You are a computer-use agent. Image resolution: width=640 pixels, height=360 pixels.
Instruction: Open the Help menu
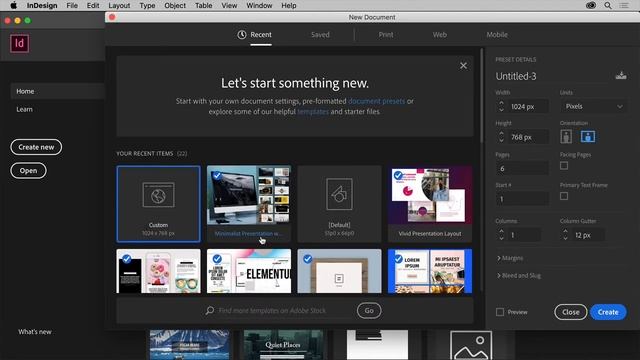point(289,5)
